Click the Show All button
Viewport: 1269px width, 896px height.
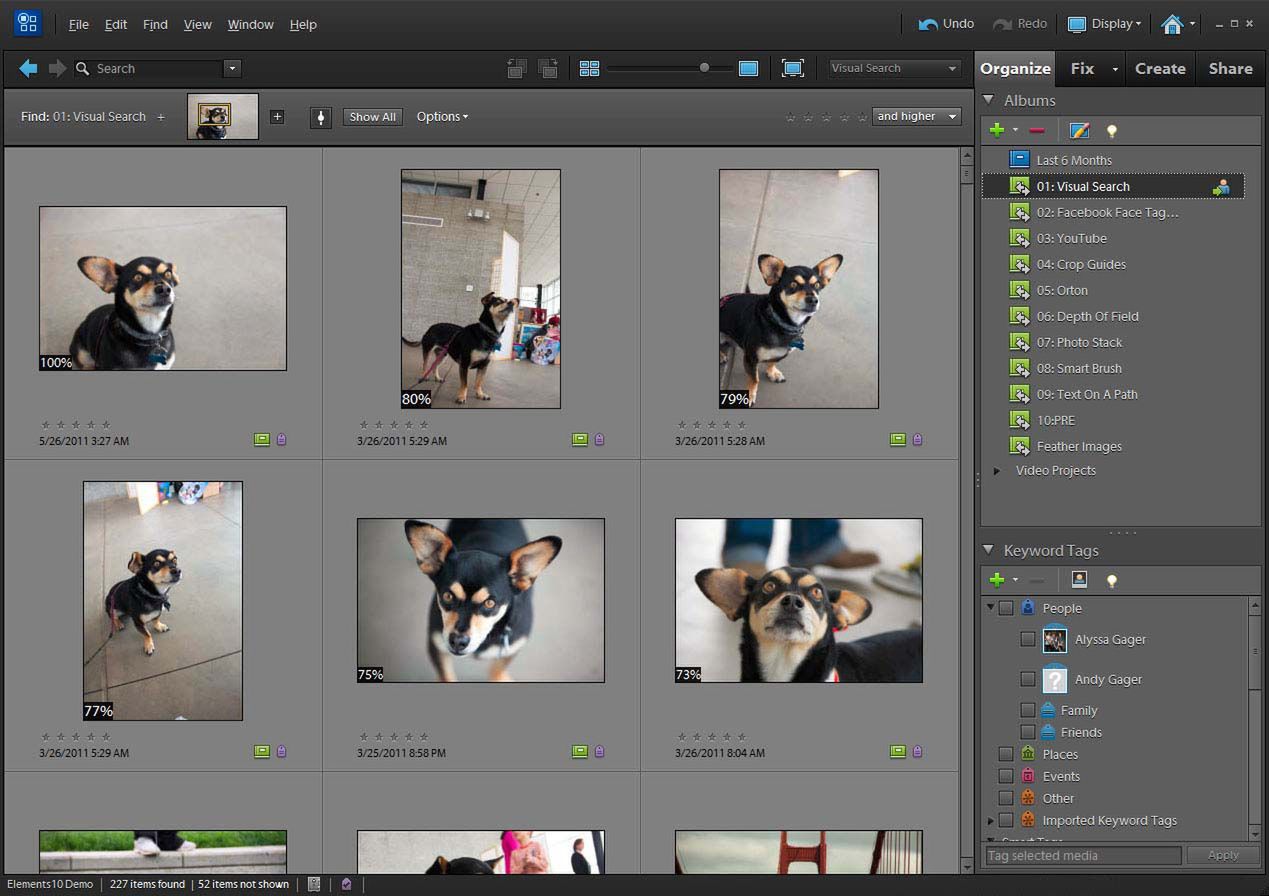point(373,117)
